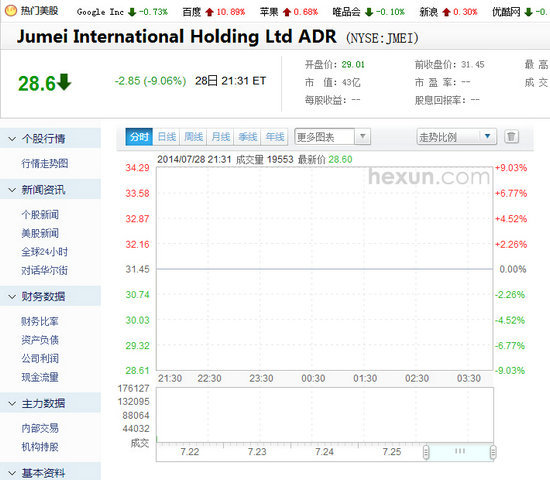
Task: Click the 176127 volume axis label
Action: click(x=133, y=388)
